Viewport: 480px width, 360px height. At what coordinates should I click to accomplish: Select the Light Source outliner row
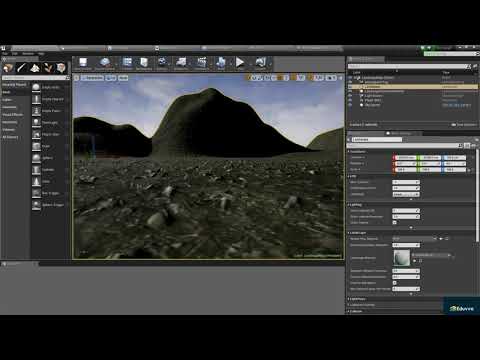pyautogui.click(x=413, y=96)
